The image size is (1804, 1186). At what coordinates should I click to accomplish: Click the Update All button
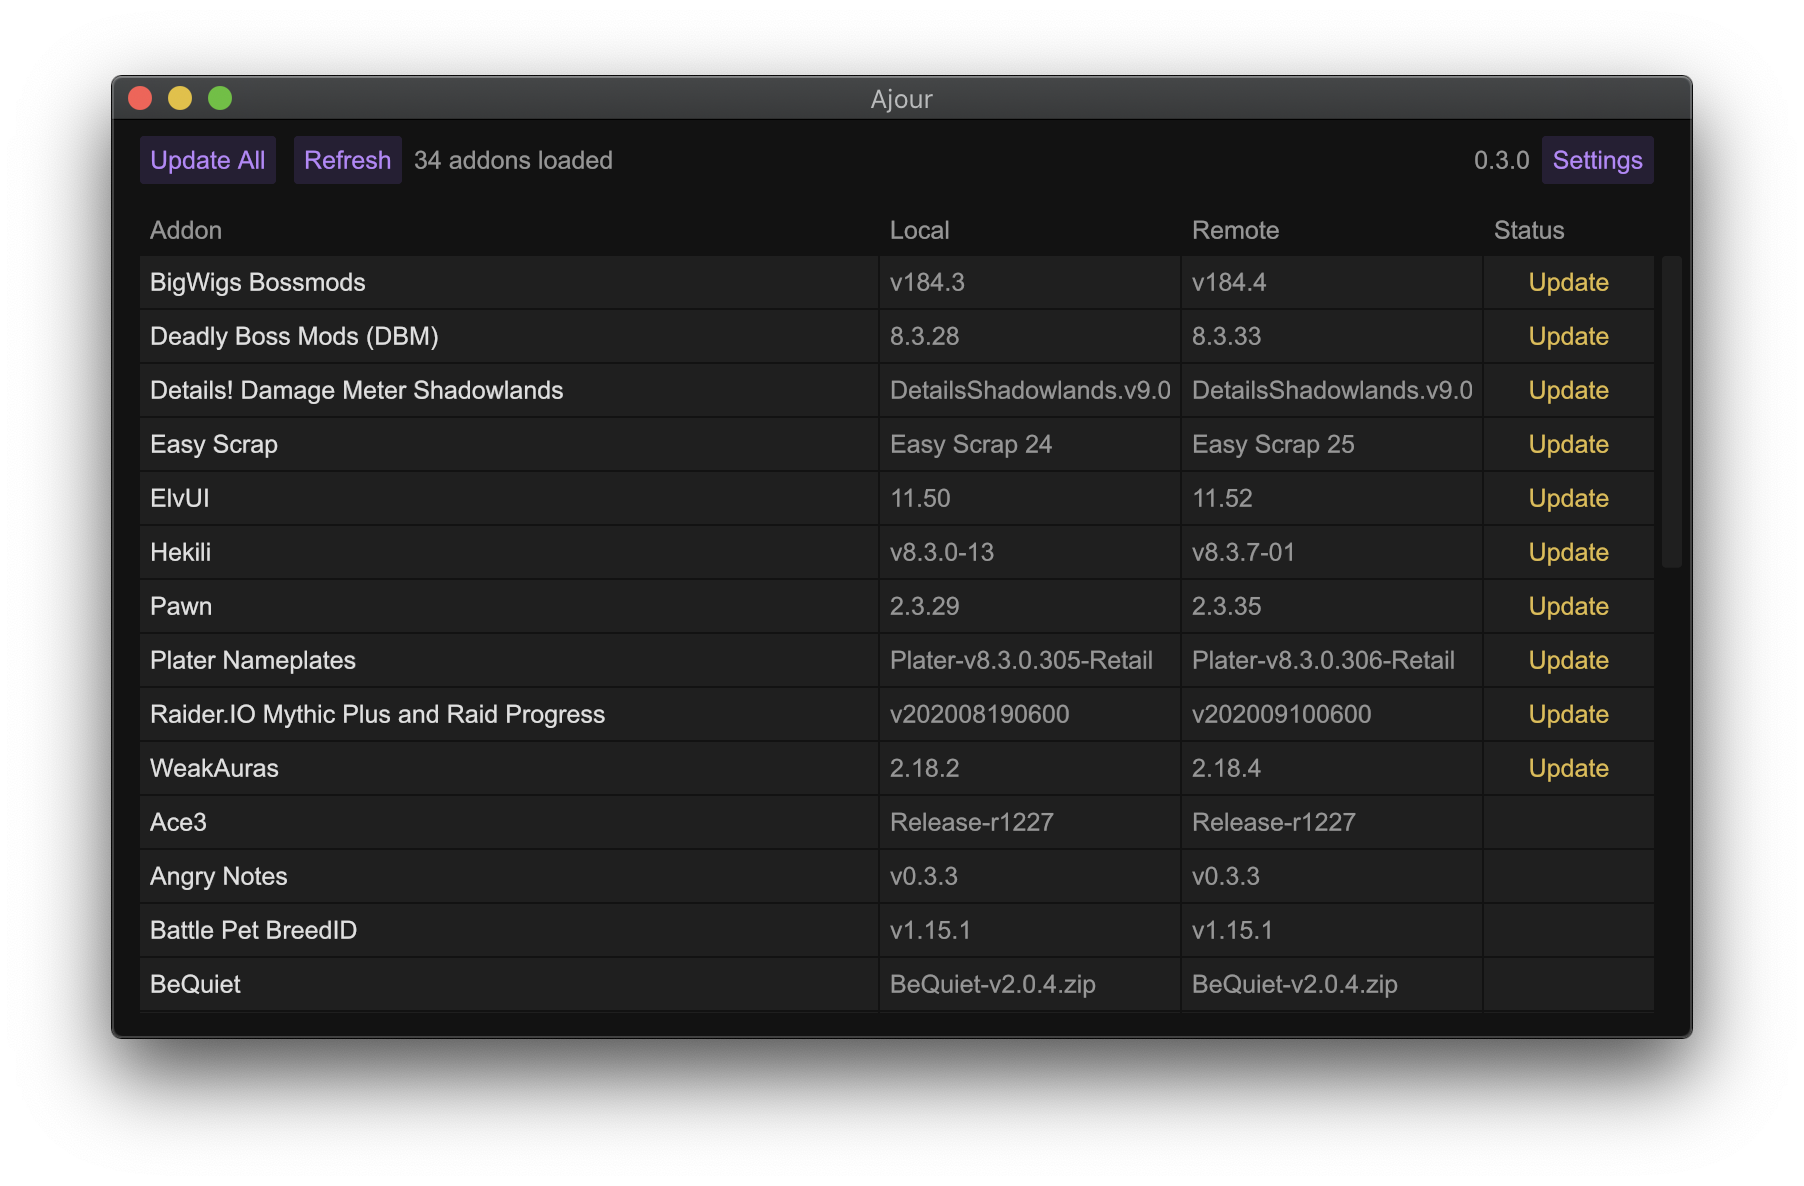tap(208, 160)
